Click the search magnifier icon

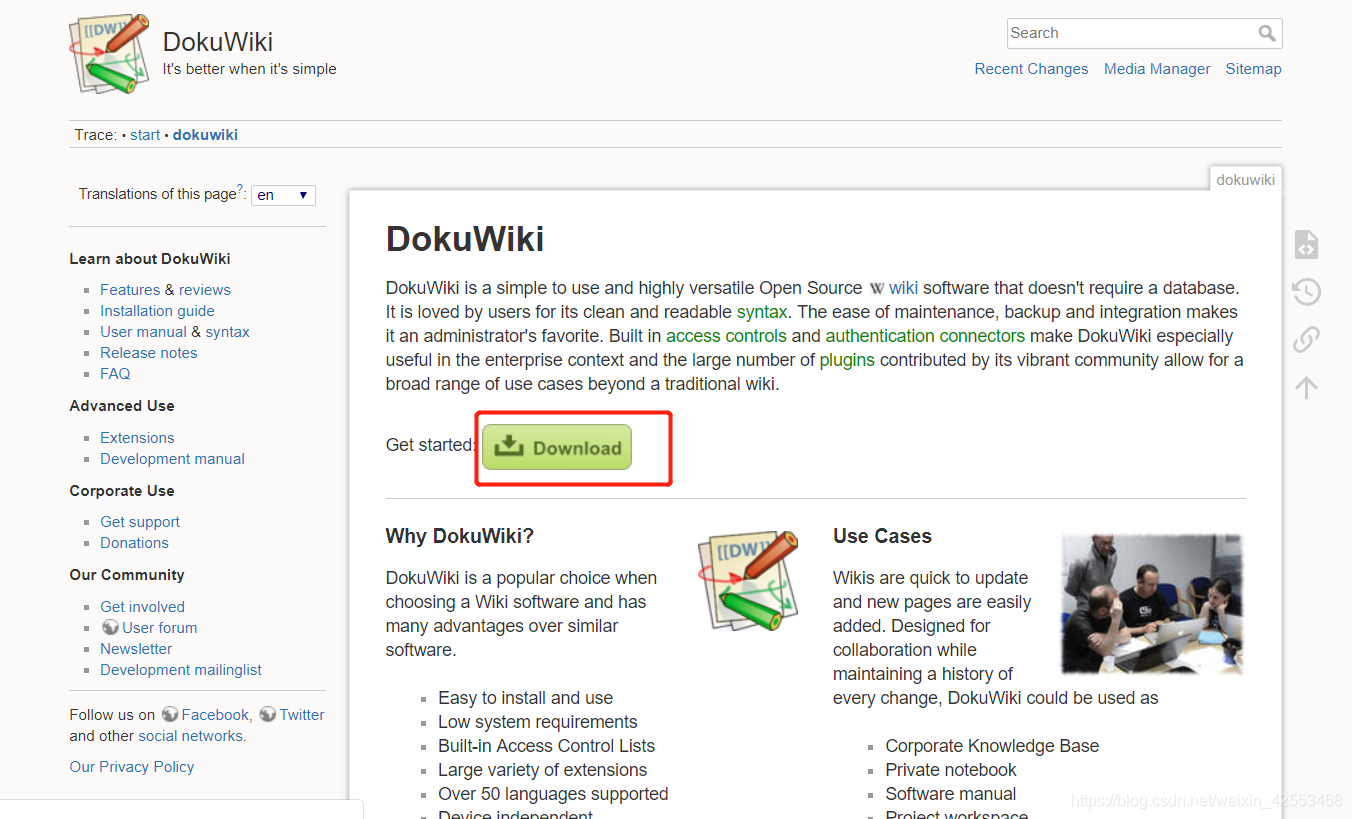click(x=1268, y=33)
